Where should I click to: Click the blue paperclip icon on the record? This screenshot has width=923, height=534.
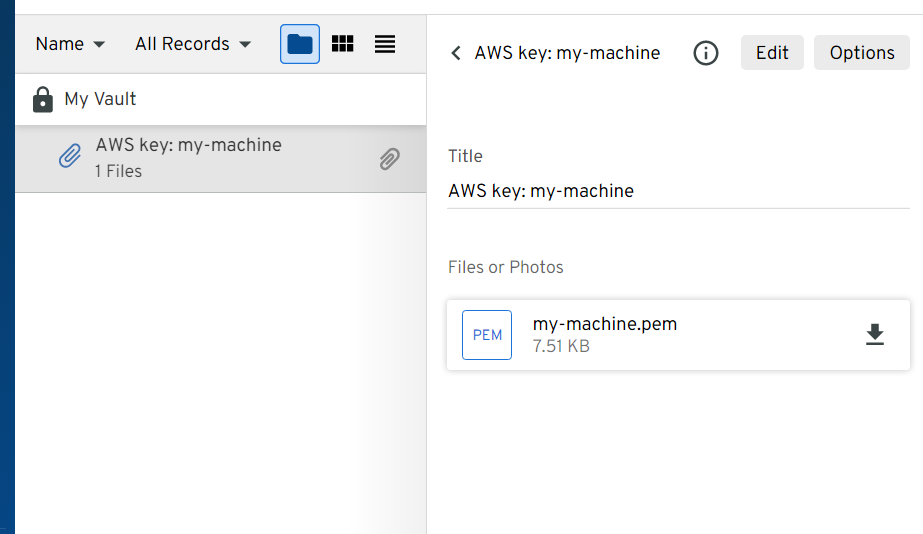[x=69, y=157]
